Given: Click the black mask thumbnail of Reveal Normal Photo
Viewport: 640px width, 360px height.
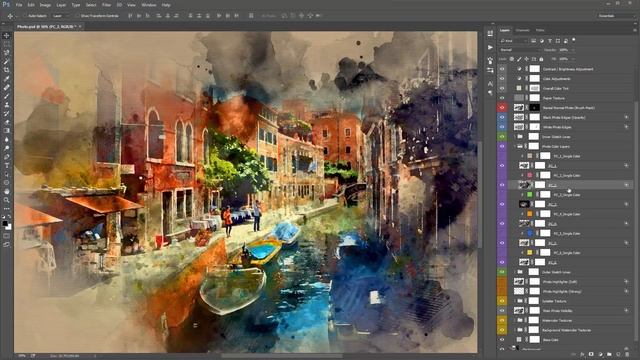Looking at the screenshot, I should coord(535,108).
